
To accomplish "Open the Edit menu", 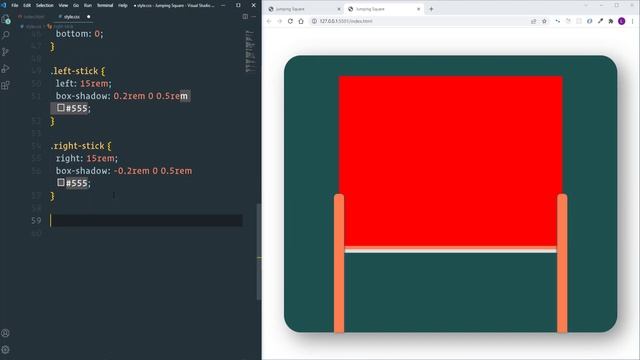I will [x=27, y=5].
